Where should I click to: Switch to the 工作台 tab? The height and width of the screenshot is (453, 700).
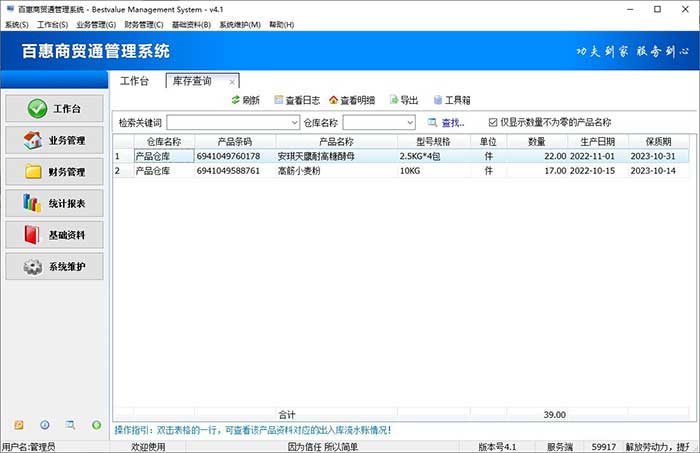[x=134, y=81]
